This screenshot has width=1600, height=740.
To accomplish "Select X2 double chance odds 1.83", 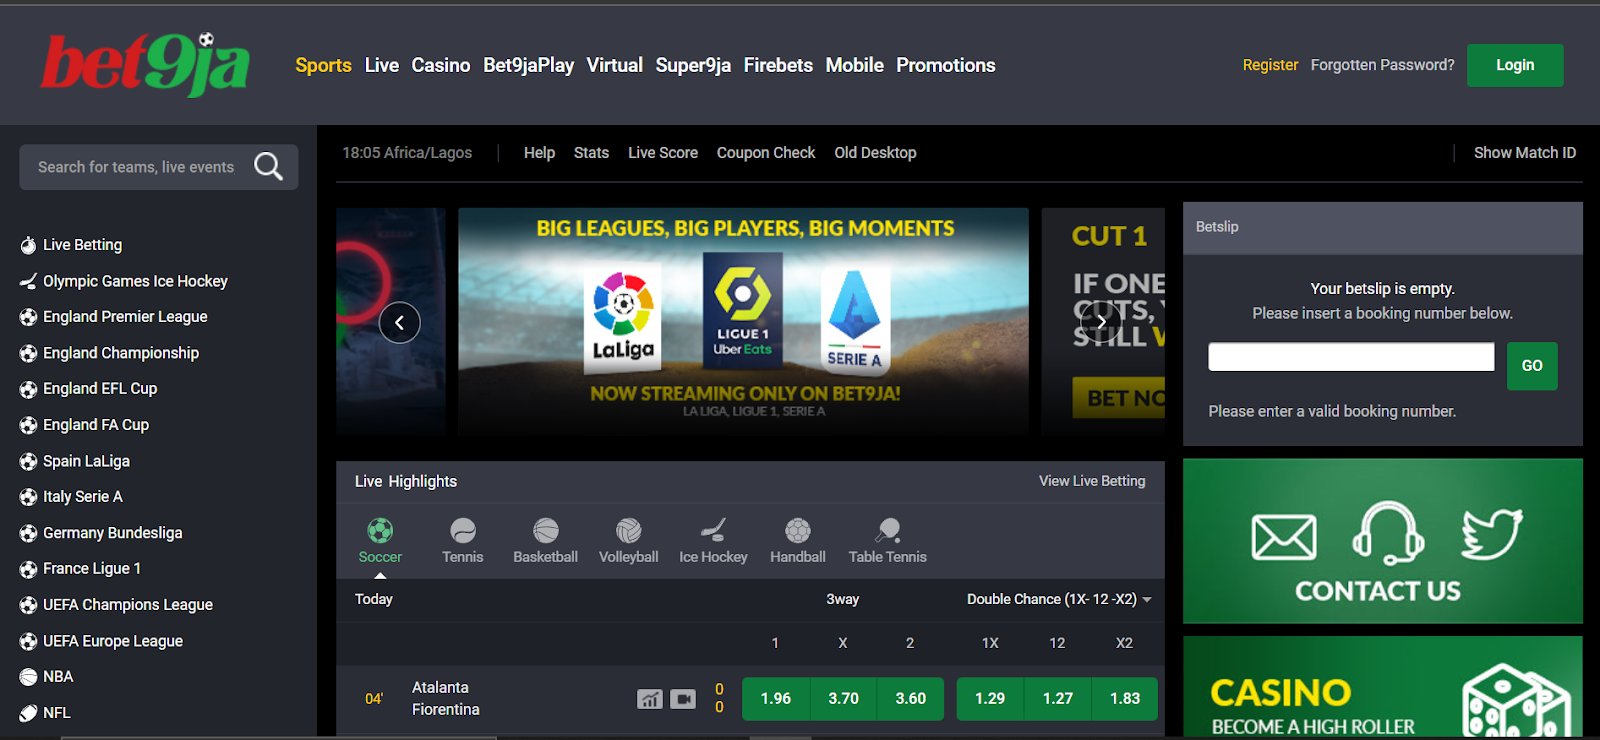I will pos(1125,699).
